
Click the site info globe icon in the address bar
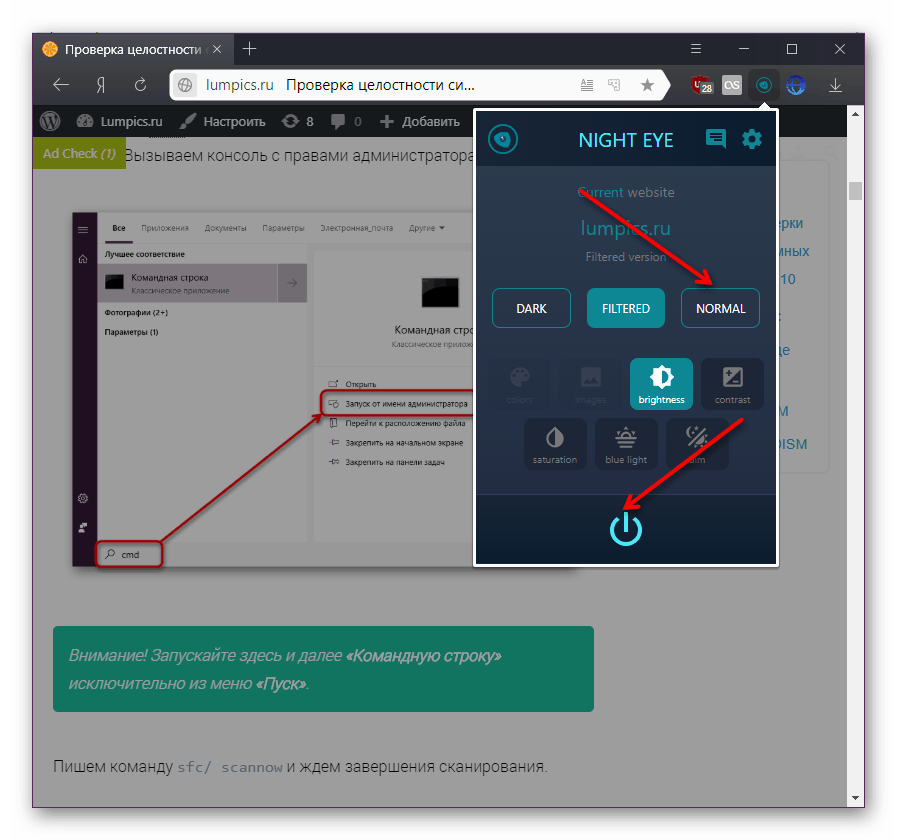point(185,85)
